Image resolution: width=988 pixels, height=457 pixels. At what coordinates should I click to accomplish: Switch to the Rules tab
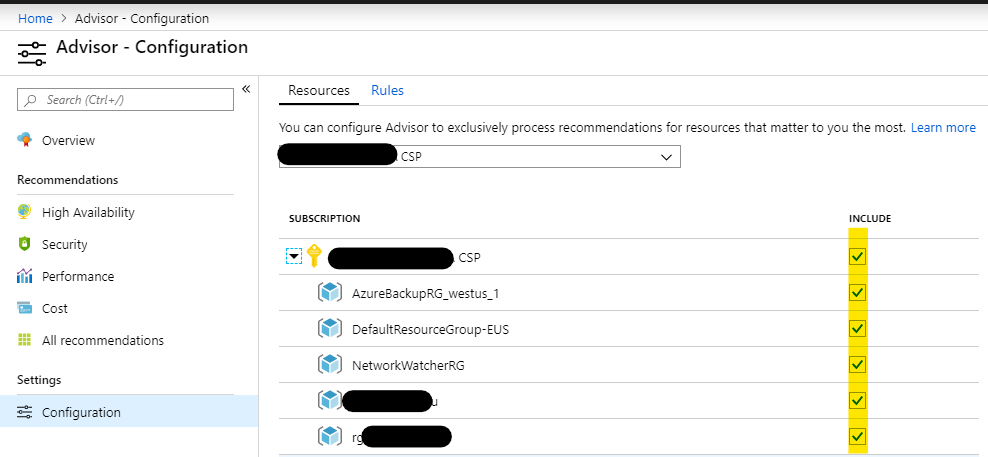pyautogui.click(x=387, y=90)
